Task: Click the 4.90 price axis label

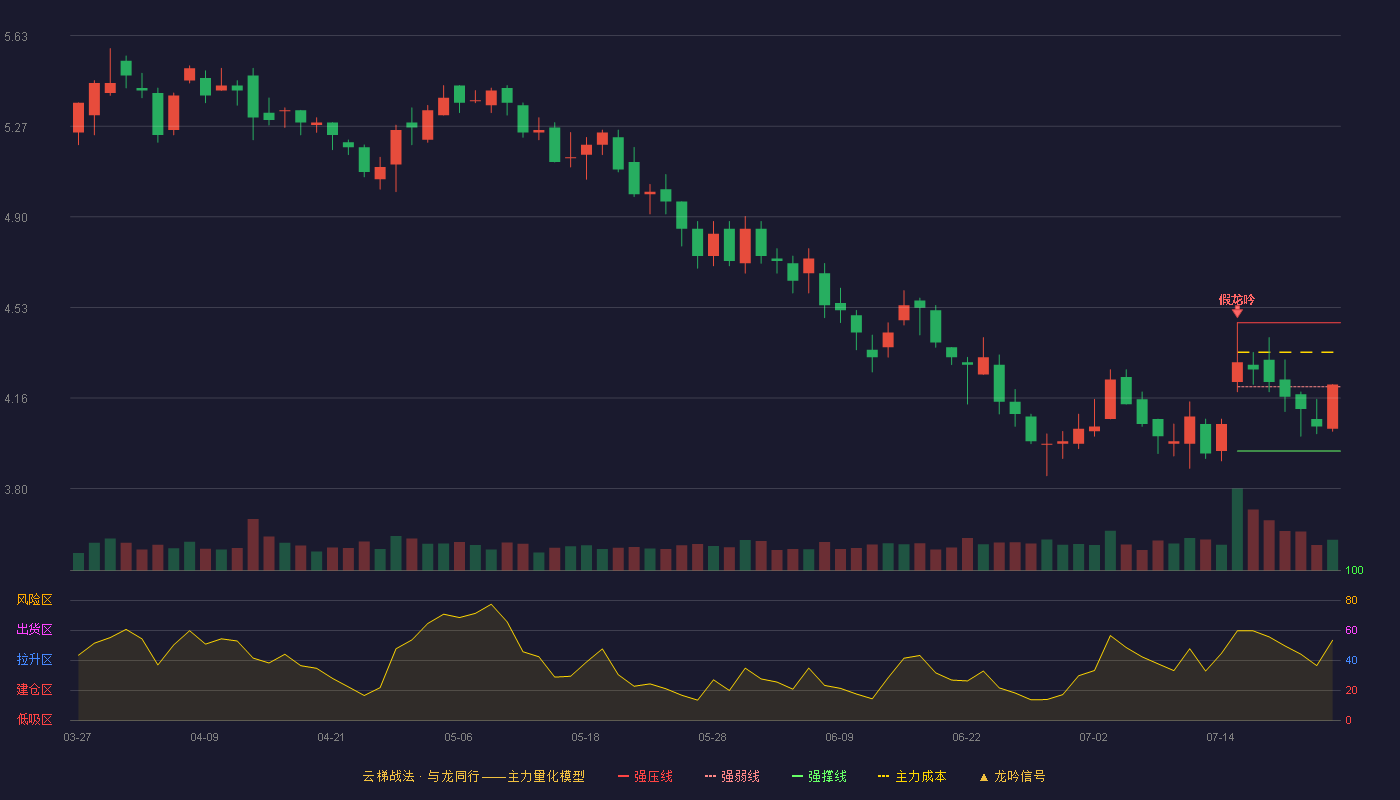Action: [16, 218]
